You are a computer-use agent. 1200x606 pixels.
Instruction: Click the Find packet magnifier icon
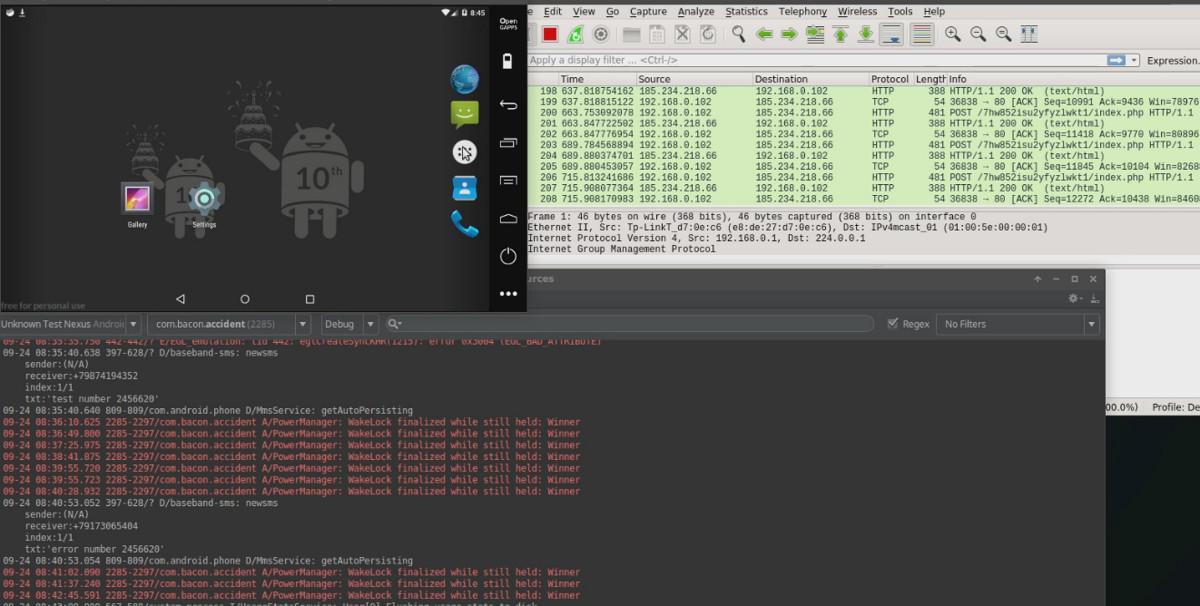click(x=738, y=34)
